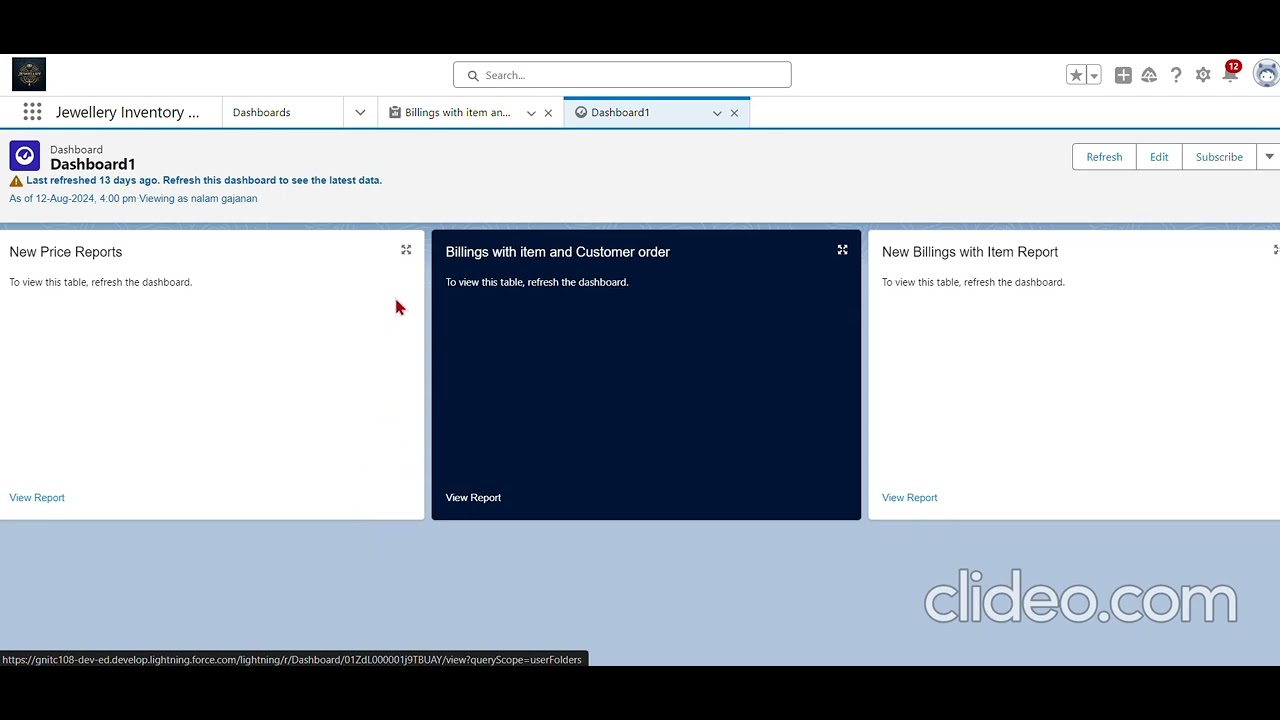Open the Setup gear menu
Screen dimensions: 1280x720
1203,75
